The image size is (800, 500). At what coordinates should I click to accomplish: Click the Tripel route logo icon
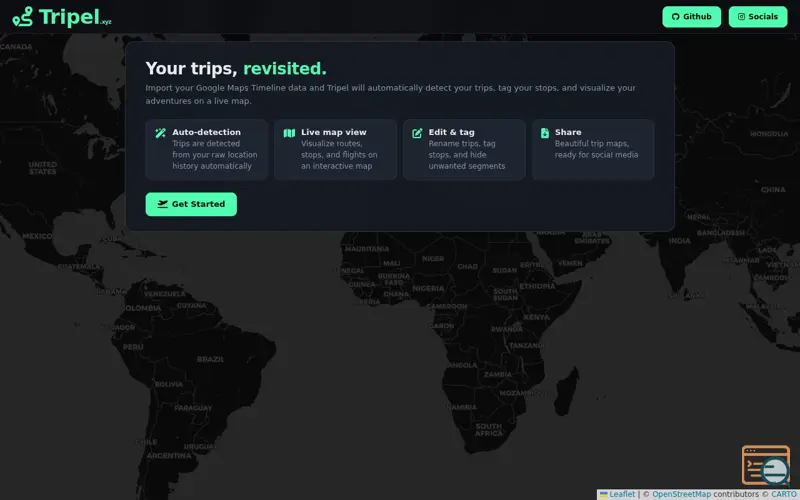(22, 17)
